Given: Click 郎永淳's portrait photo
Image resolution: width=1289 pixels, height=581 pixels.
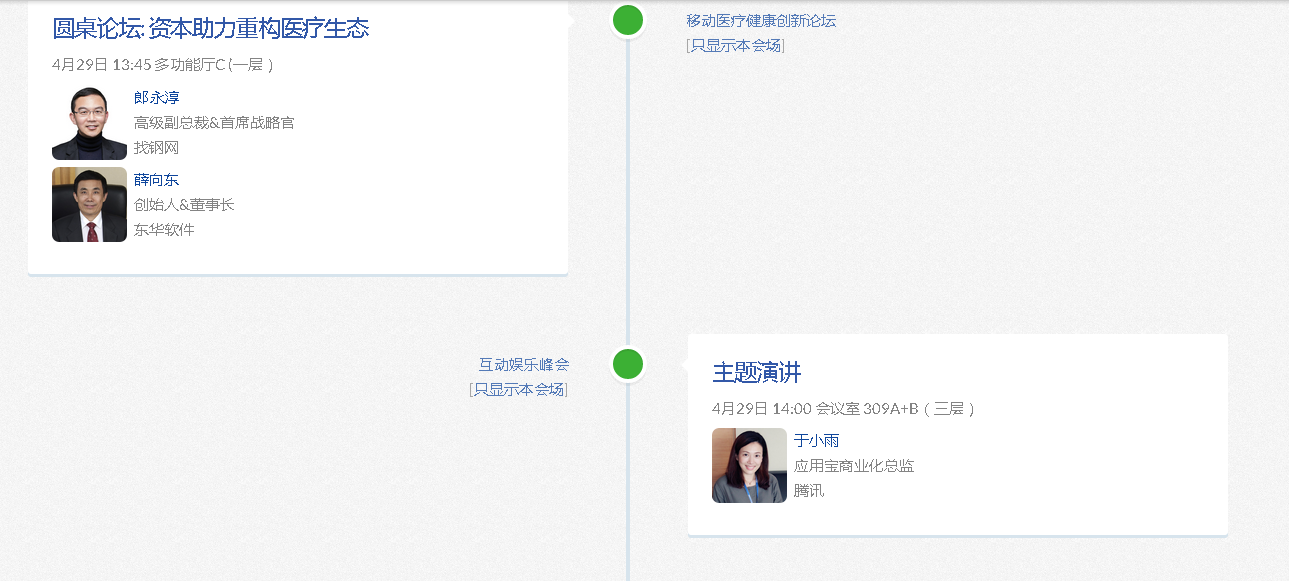Looking at the screenshot, I should pyautogui.click(x=89, y=123).
